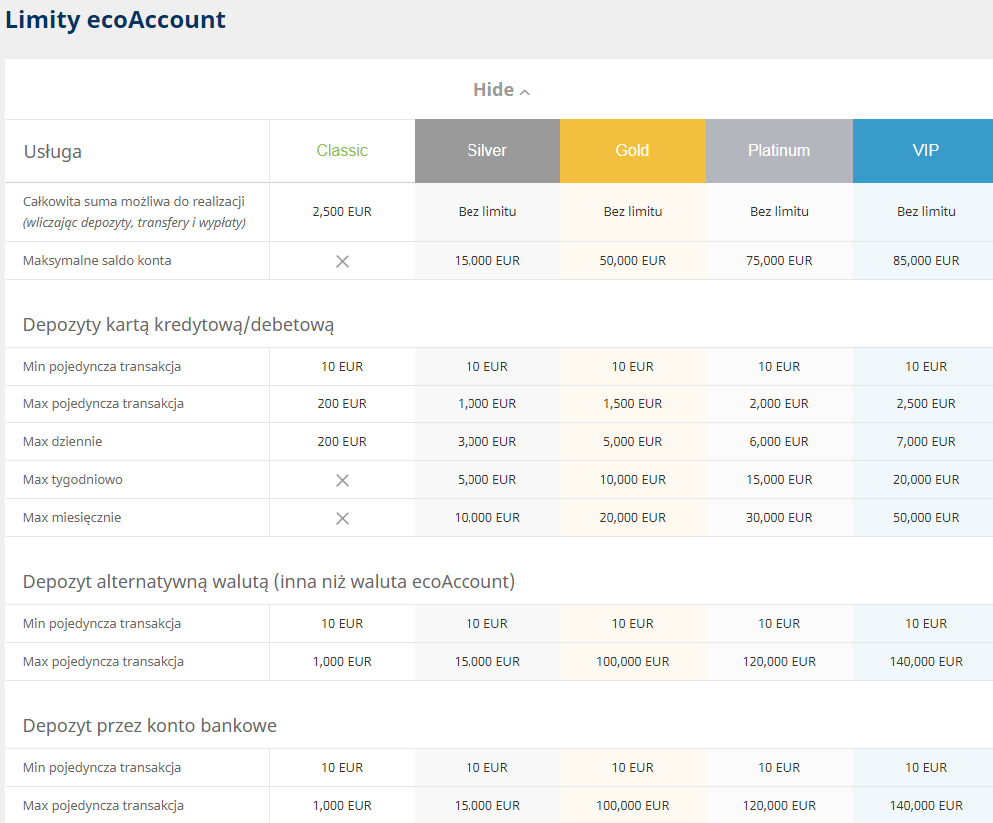This screenshot has height=823, width=993.
Task: Click the X icon in Maksymalne saldo konta row
Action: pos(342,261)
